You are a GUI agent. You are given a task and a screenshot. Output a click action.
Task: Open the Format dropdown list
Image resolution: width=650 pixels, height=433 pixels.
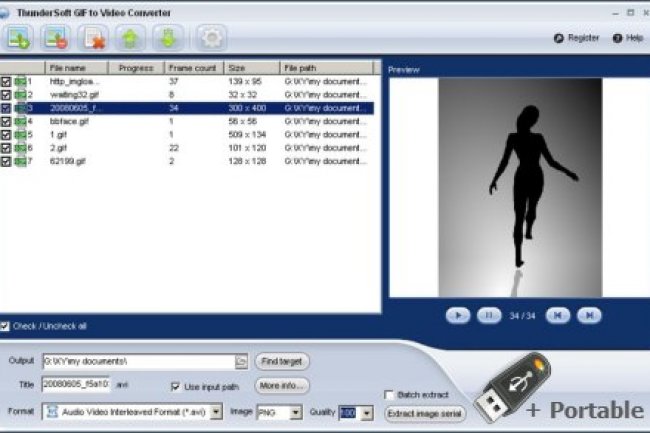pos(217,412)
